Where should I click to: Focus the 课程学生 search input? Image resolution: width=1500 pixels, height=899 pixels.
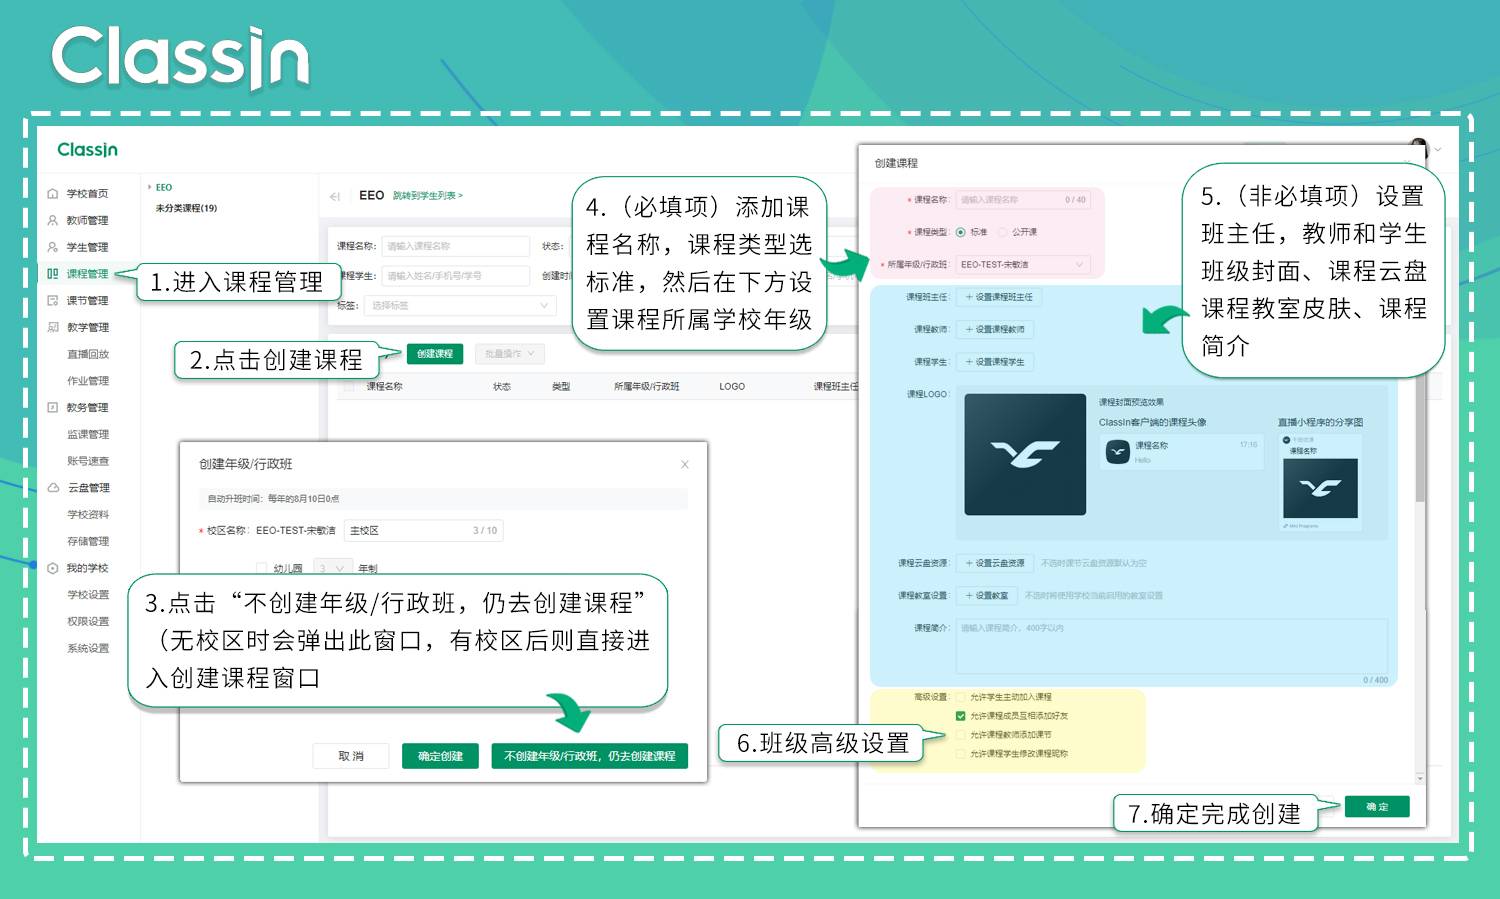point(456,276)
